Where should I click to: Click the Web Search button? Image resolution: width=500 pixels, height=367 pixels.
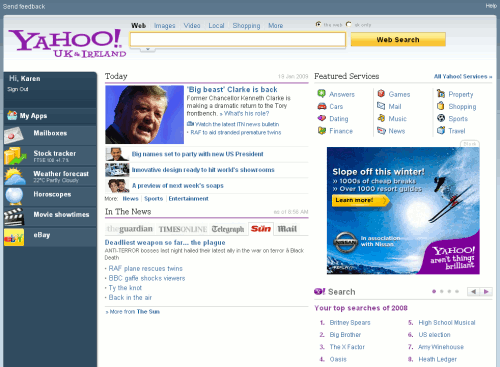[x=398, y=40]
